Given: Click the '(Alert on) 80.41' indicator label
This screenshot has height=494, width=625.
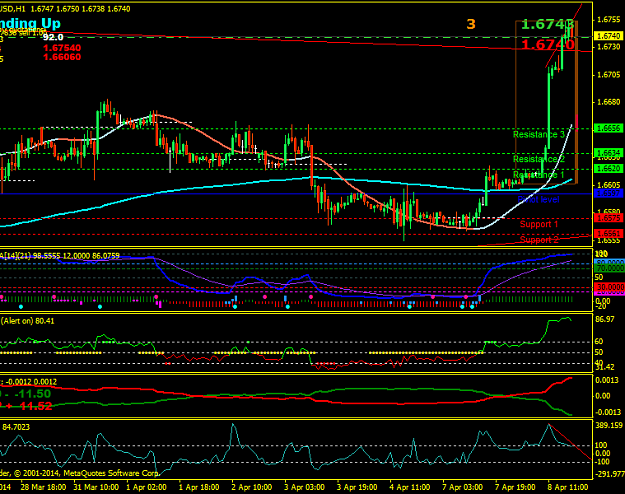Looking at the screenshot, I should [28, 321].
